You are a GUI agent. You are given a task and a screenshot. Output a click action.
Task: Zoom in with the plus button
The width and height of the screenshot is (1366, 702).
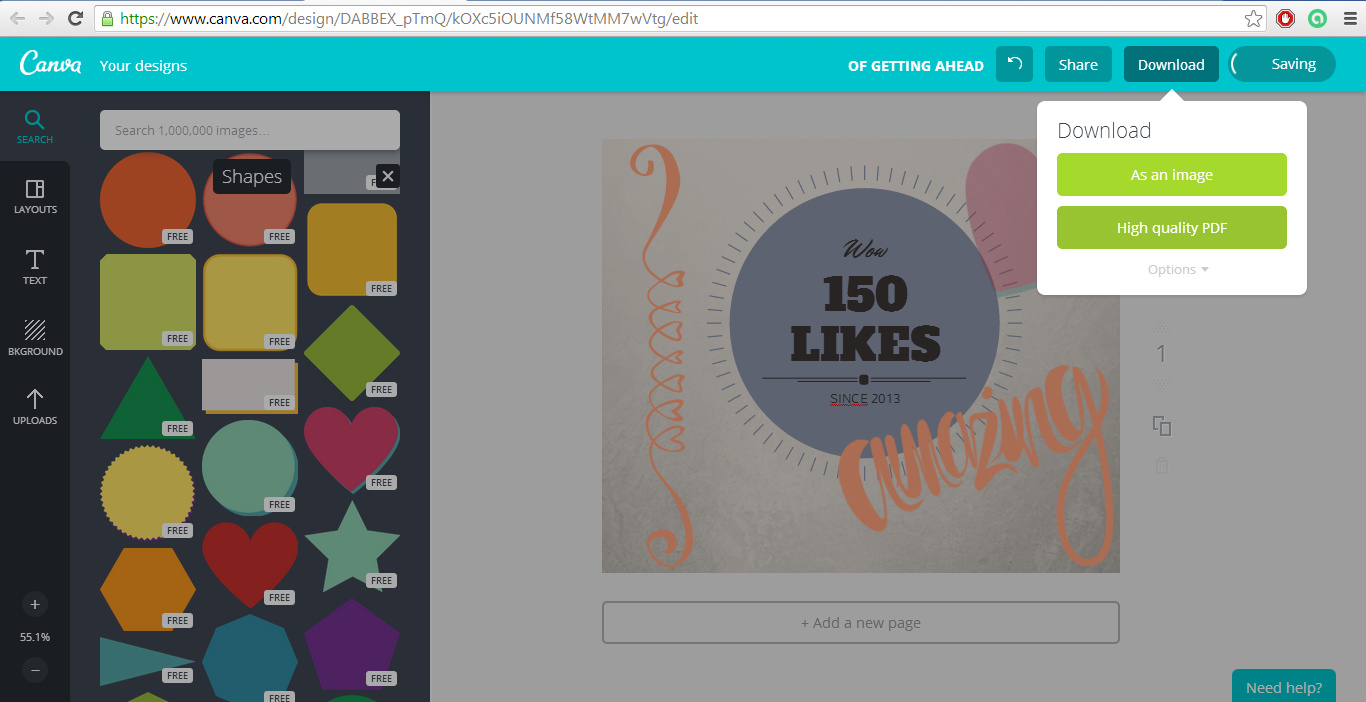(x=35, y=604)
